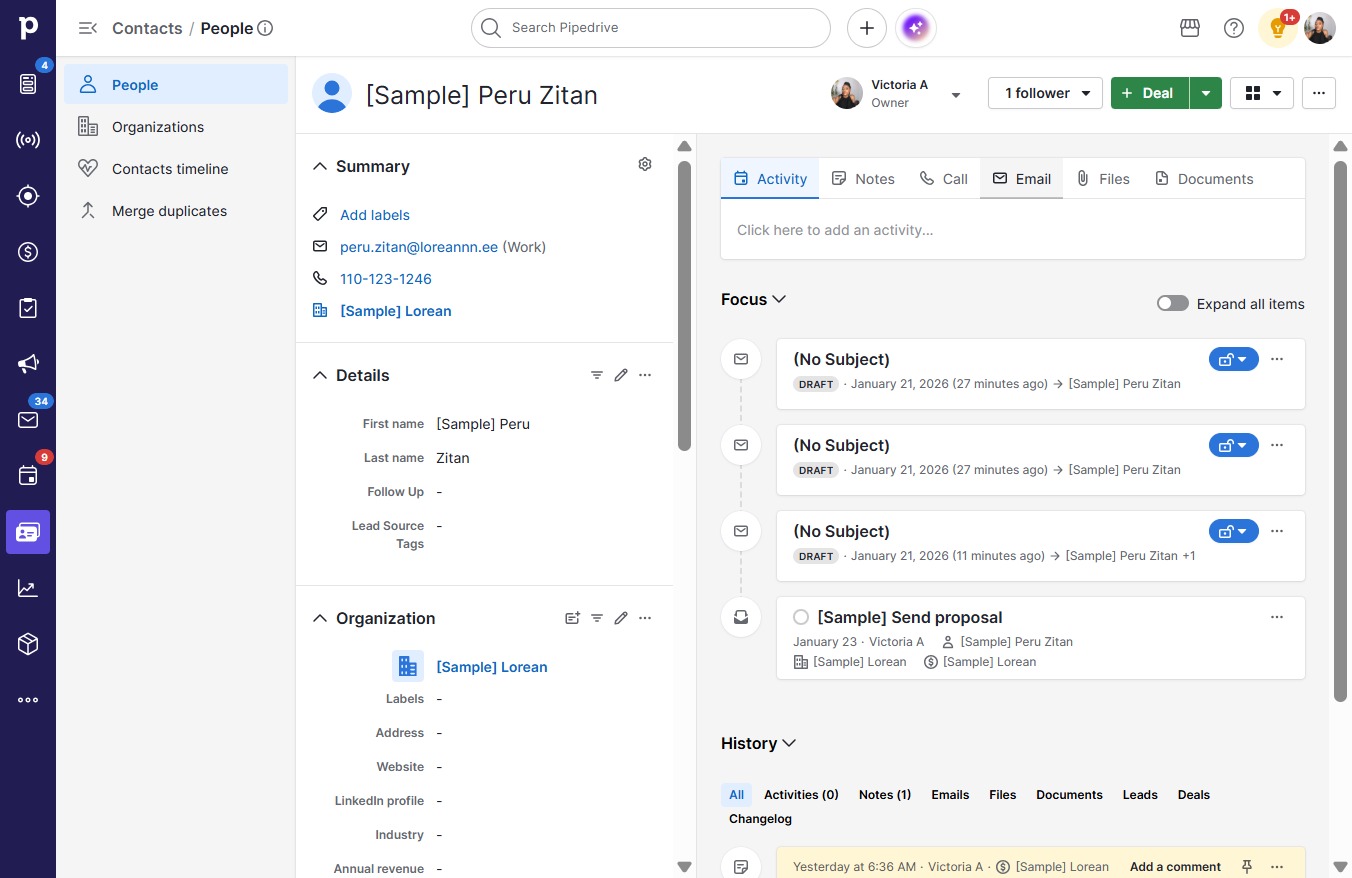This screenshot has width=1352, height=878.
Task: Collapse the Details section
Action: pos(320,375)
